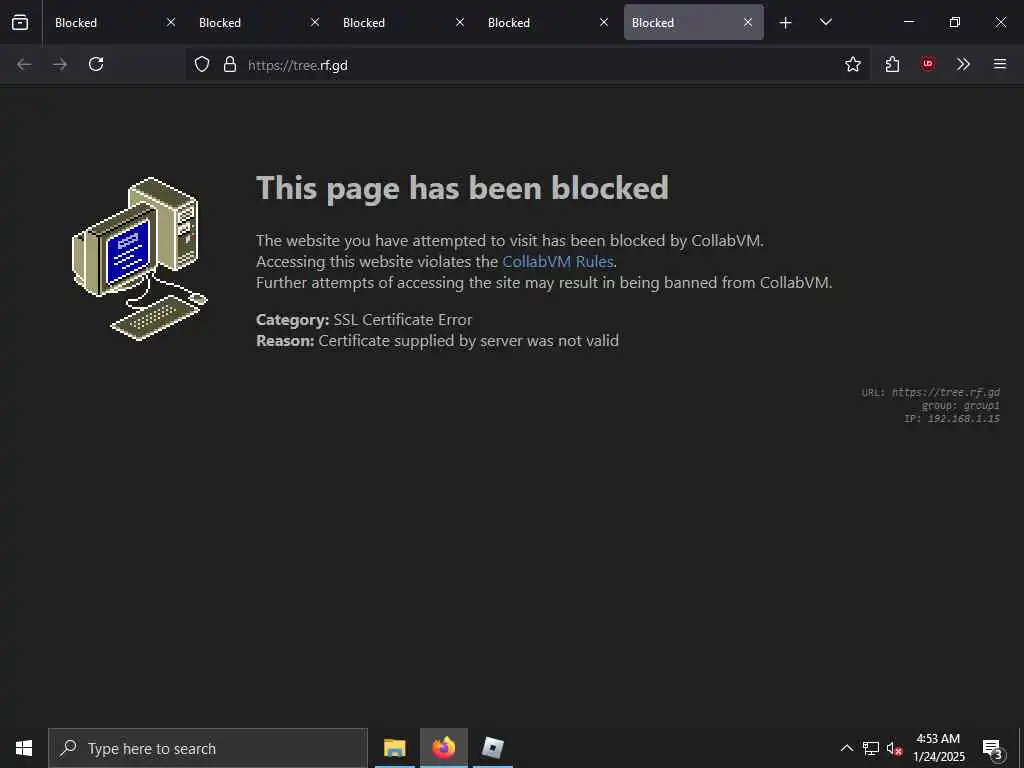Open the CollabVM Rules link
The image size is (1024, 768).
(x=558, y=261)
